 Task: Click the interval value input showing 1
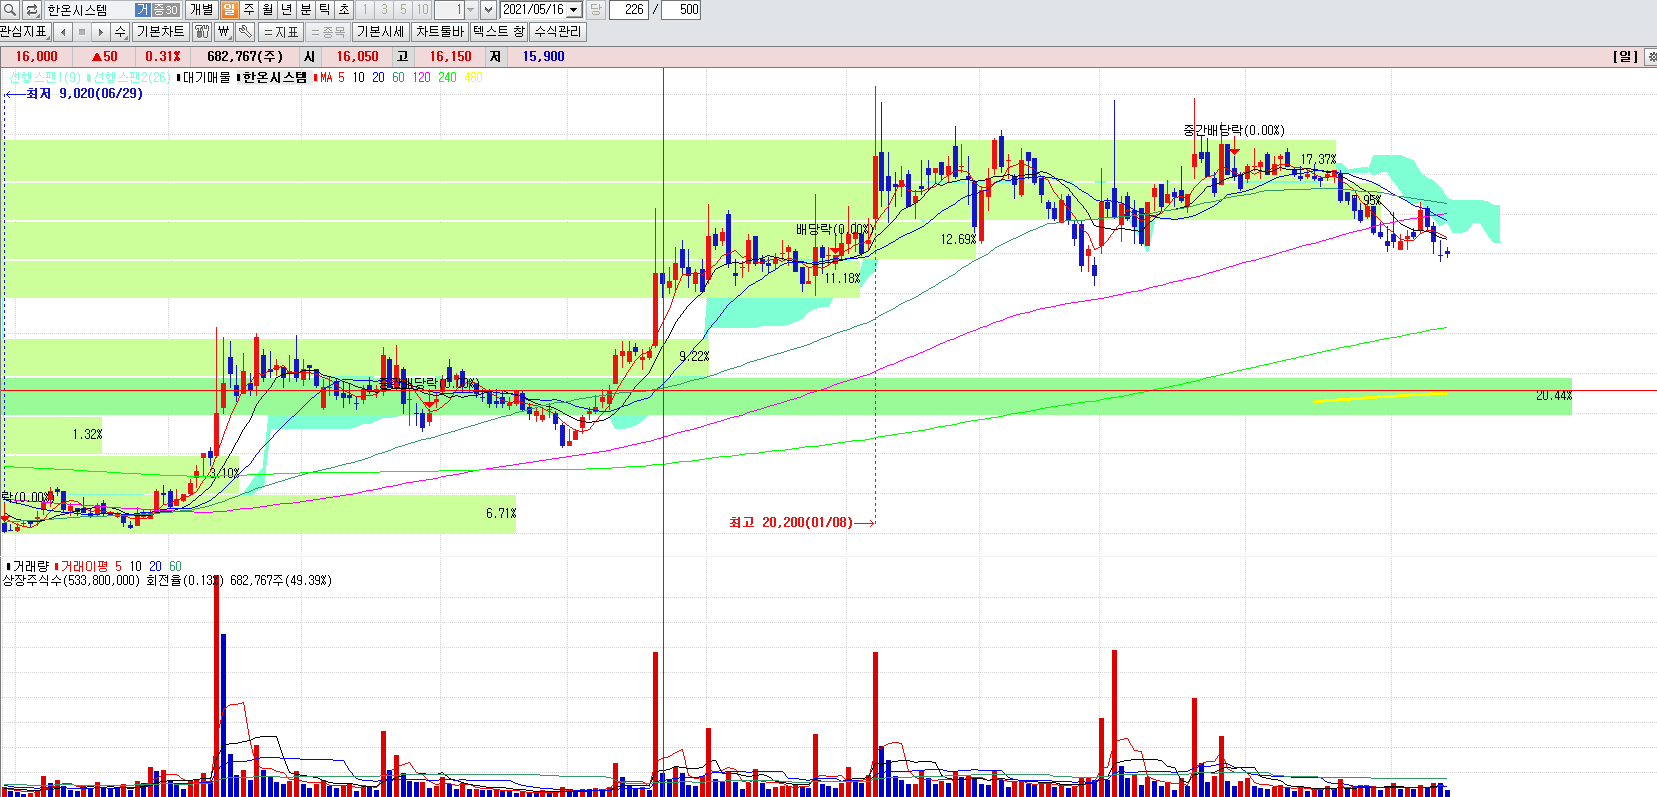pyautogui.click(x=448, y=10)
